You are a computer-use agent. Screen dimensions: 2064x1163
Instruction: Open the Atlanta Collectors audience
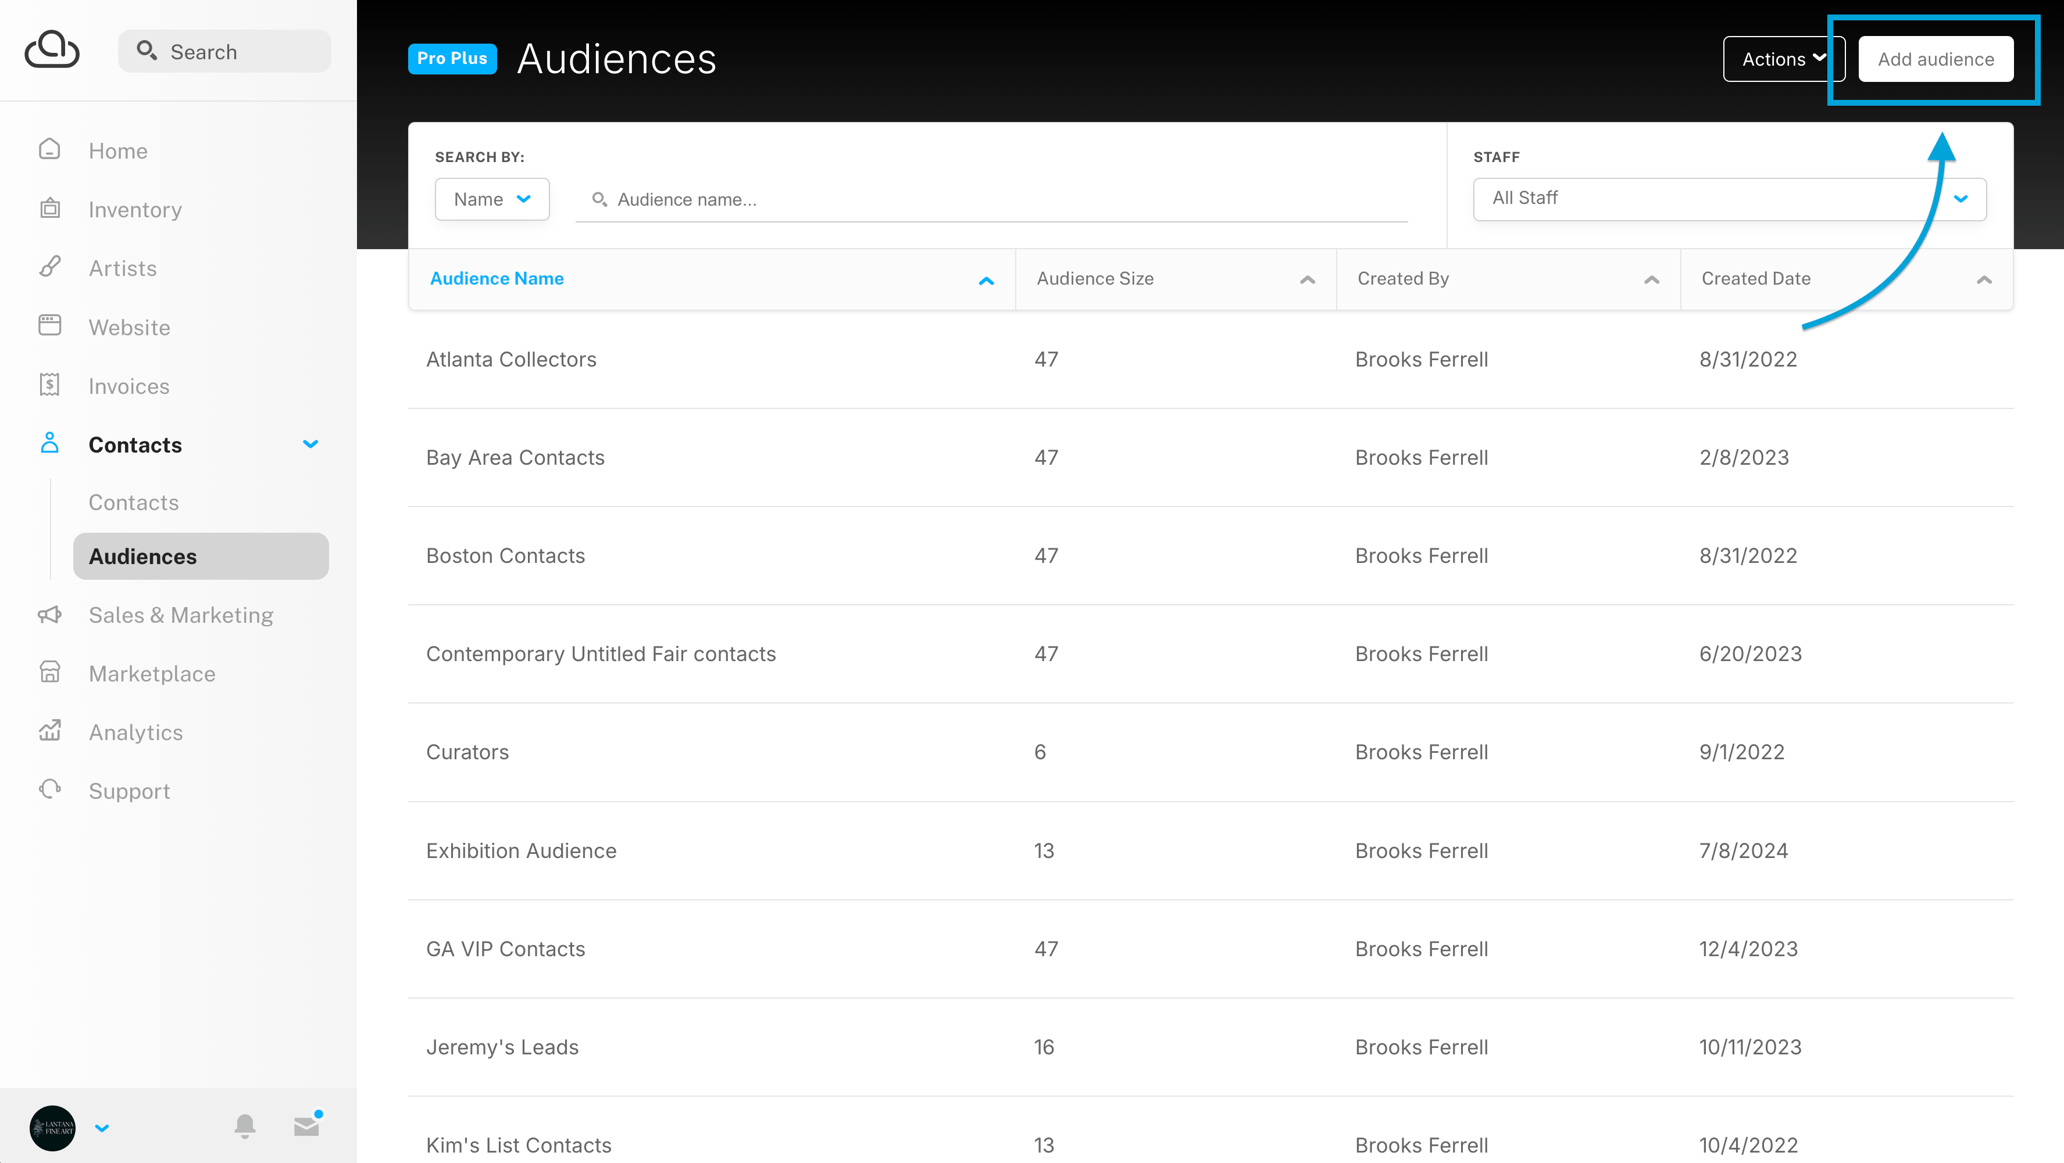coord(511,359)
